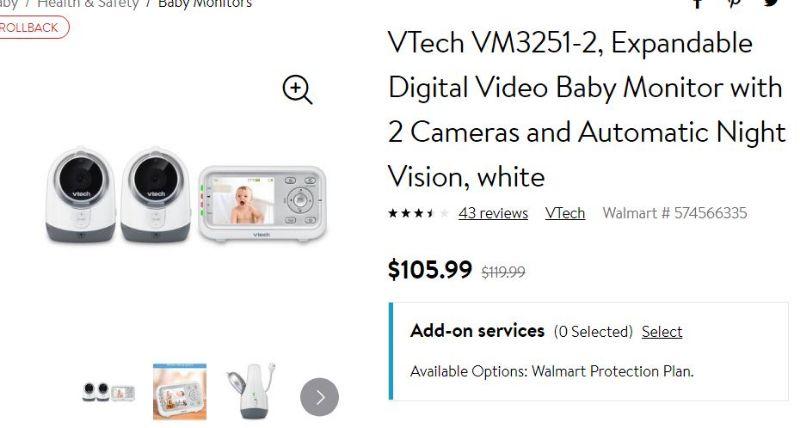Screen dimensions: 800x428
Task: Click the red ROLLBACK badge
Action: click(x=30, y=27)
